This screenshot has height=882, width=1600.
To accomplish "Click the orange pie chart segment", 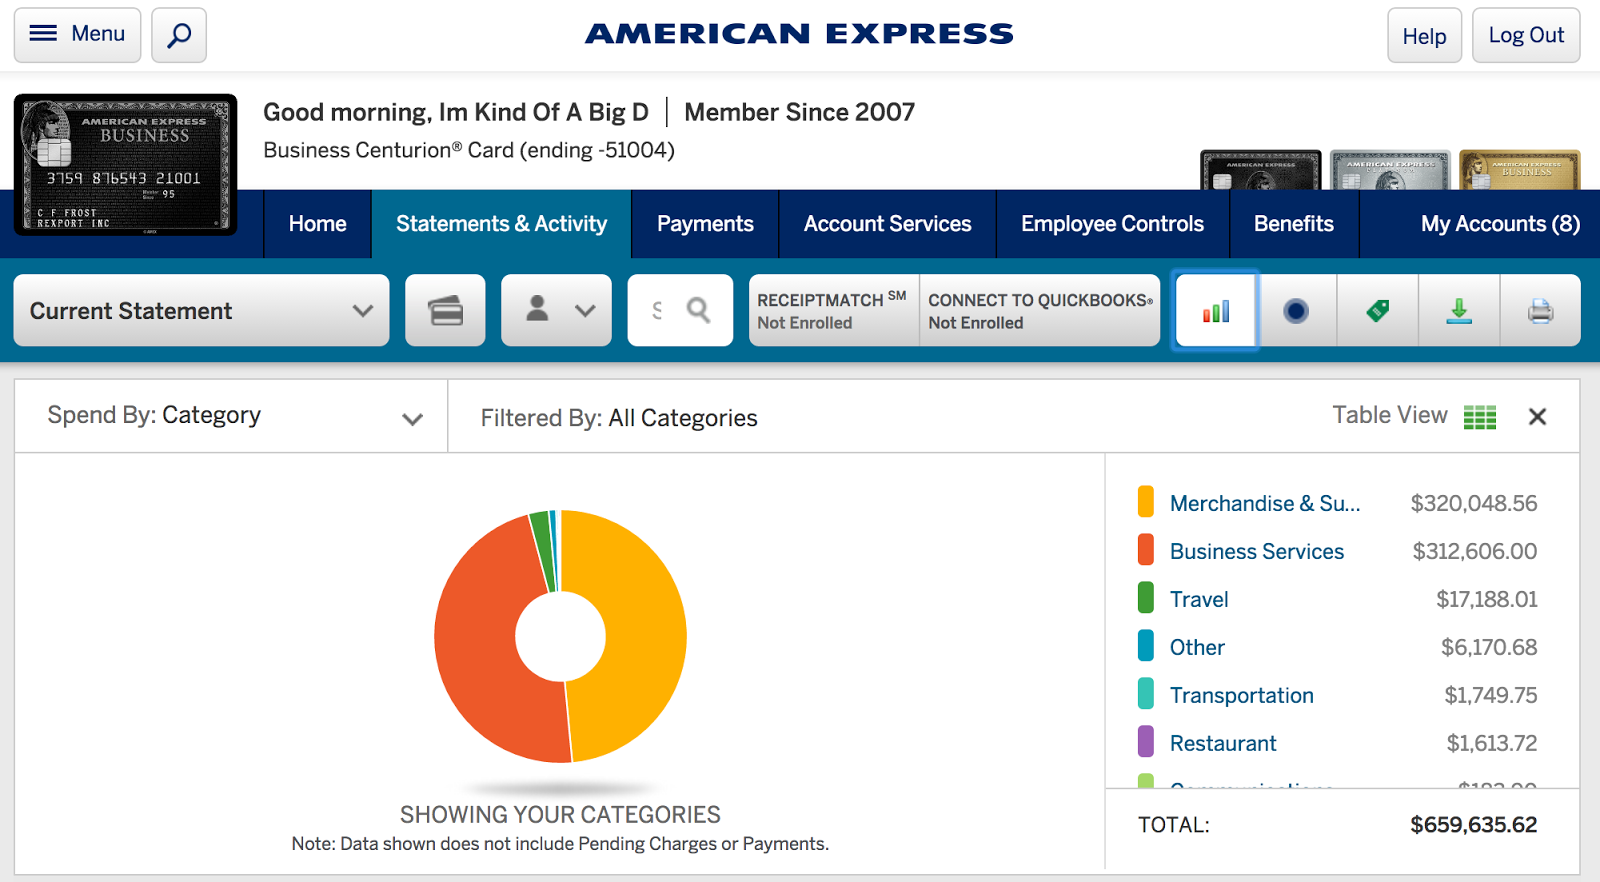I will pyautogui.click(x=475, y=640).
